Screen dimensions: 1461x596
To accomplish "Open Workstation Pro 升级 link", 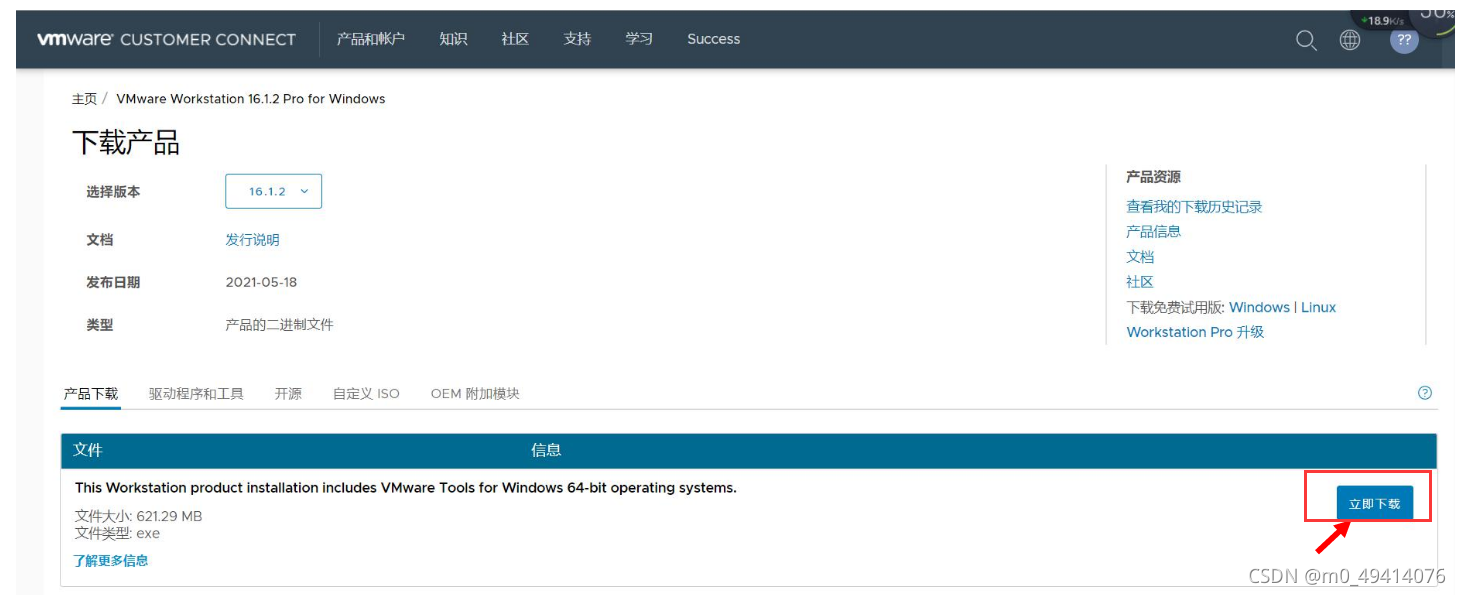I will (1195, 332).
